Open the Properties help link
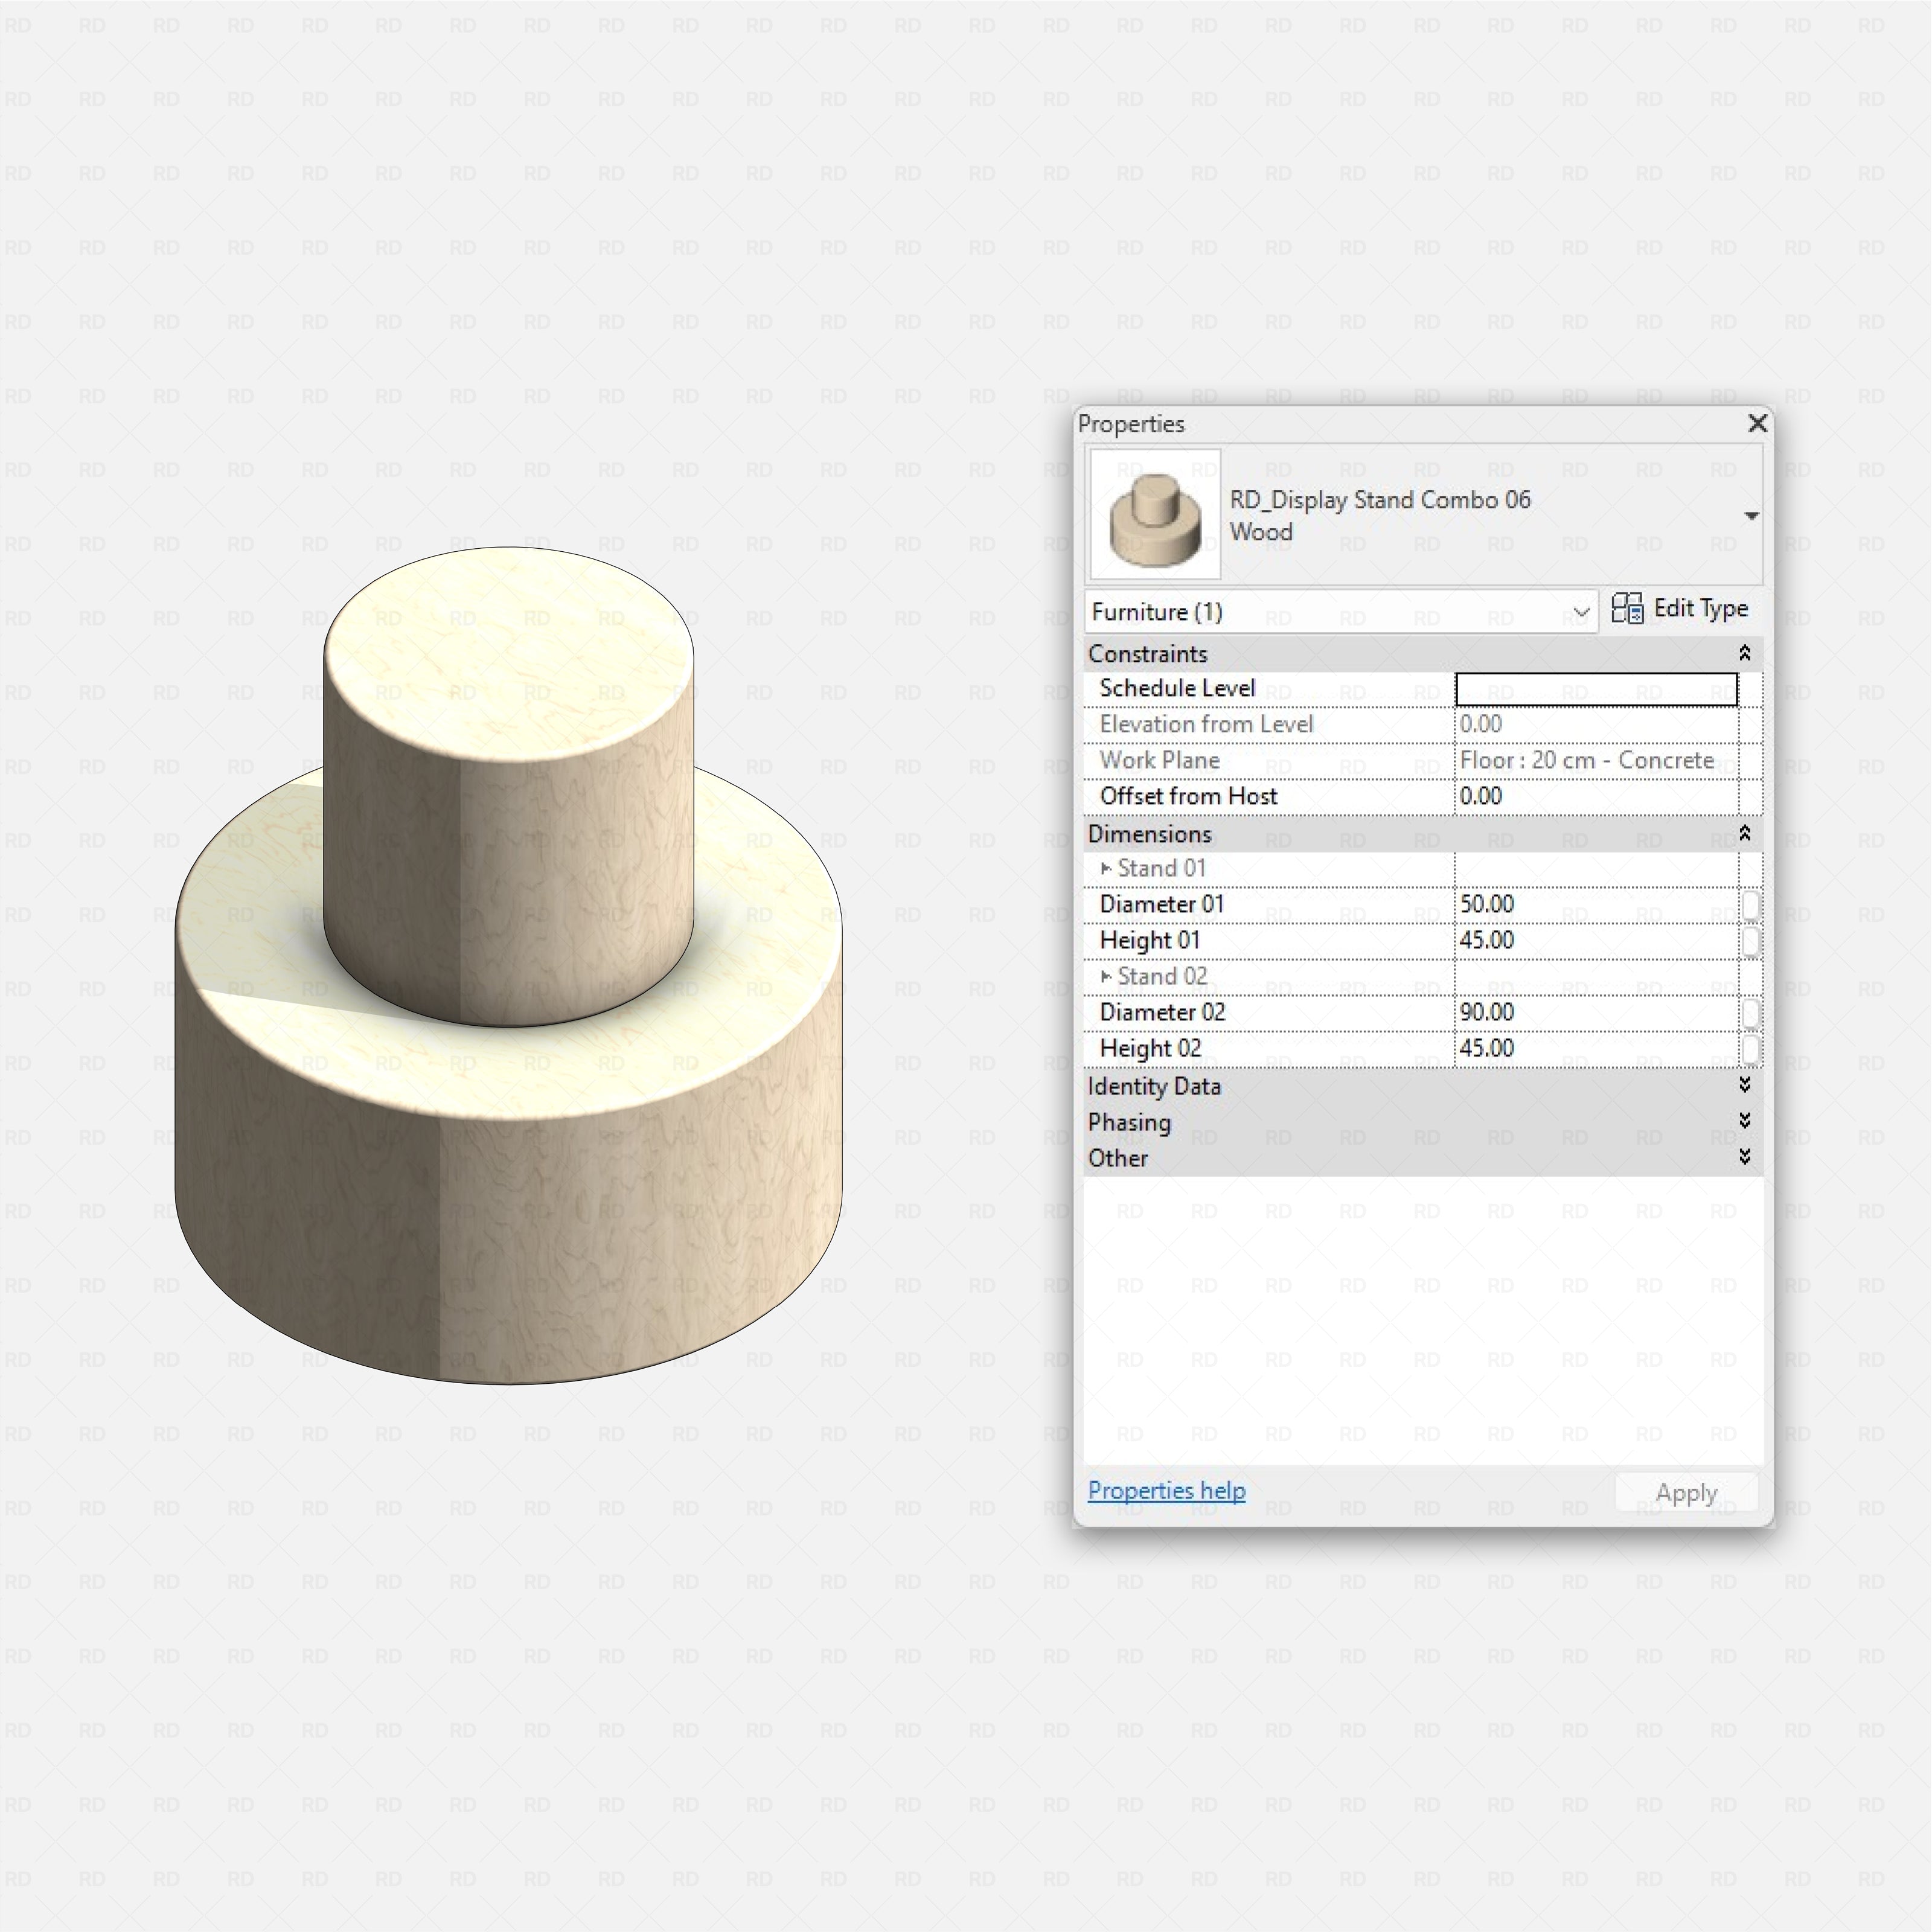The image size is (1932, 1932). (x=1166, y=1491)
